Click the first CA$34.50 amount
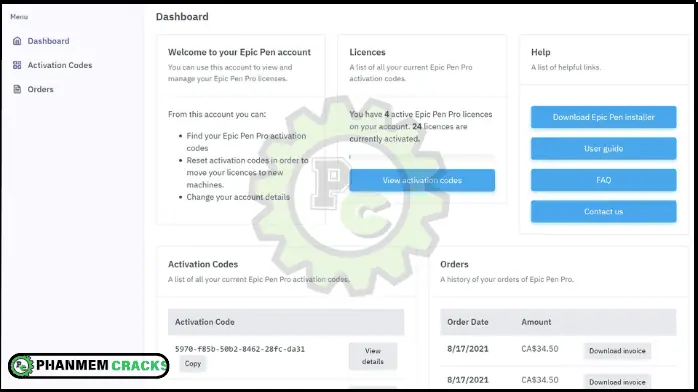This screenshot has height=392, width=698. [x=540, y=348]
